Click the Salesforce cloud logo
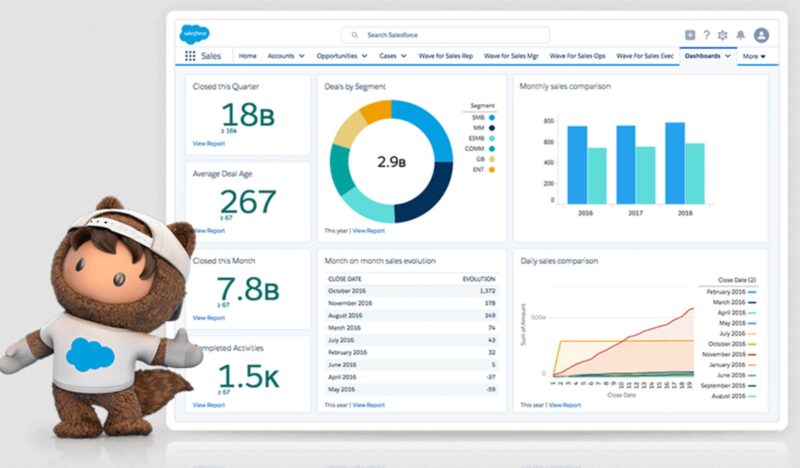800x468 pixels. [x=194, y=34]
